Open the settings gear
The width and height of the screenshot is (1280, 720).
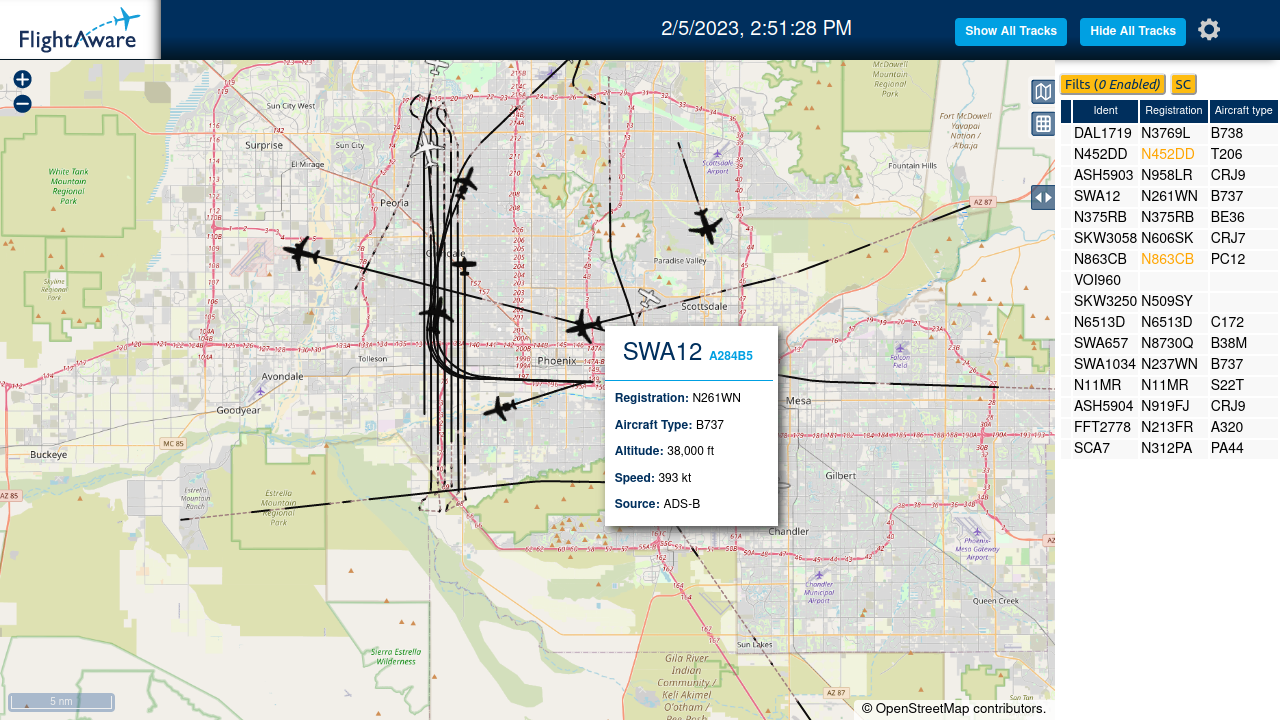click(x=1209, y=30)
